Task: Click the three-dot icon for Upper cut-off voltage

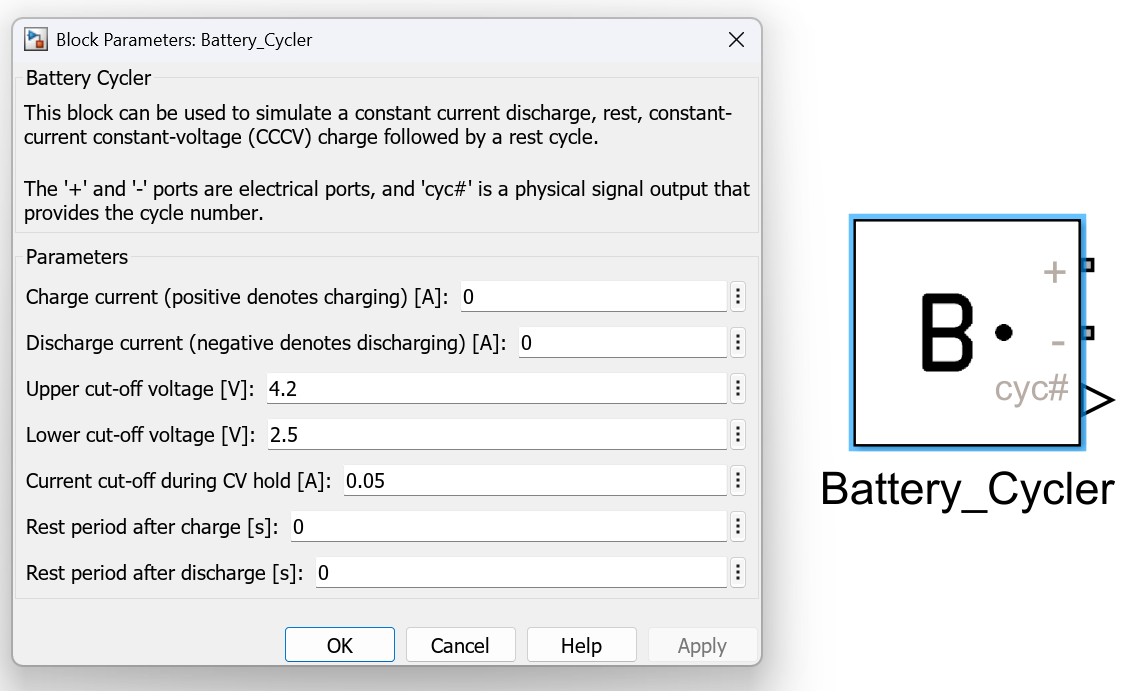Action: [x=737, y=388]
